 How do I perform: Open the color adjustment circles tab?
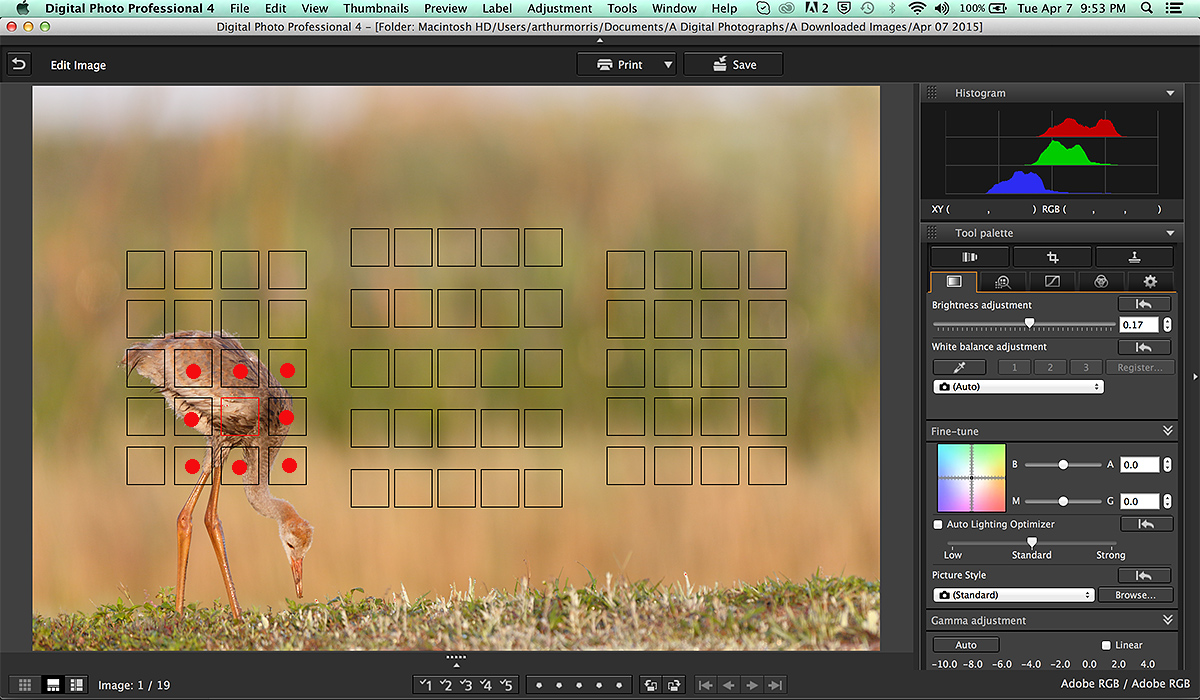(1101, 282)
